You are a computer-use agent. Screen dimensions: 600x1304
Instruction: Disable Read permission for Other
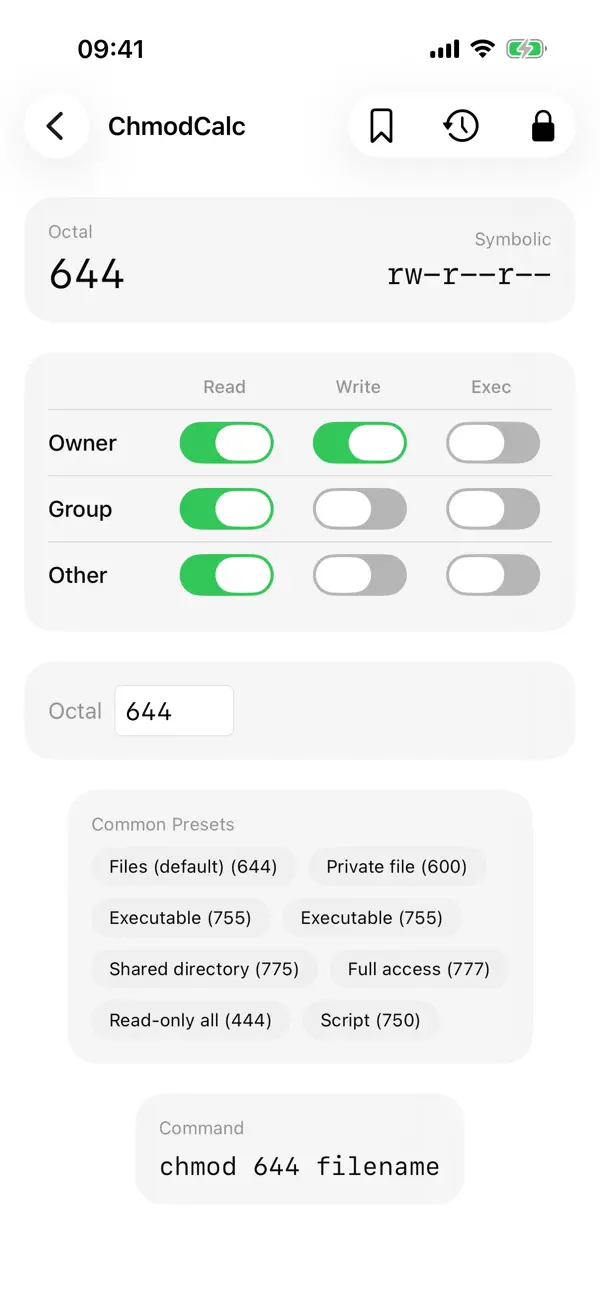[226, 575]
